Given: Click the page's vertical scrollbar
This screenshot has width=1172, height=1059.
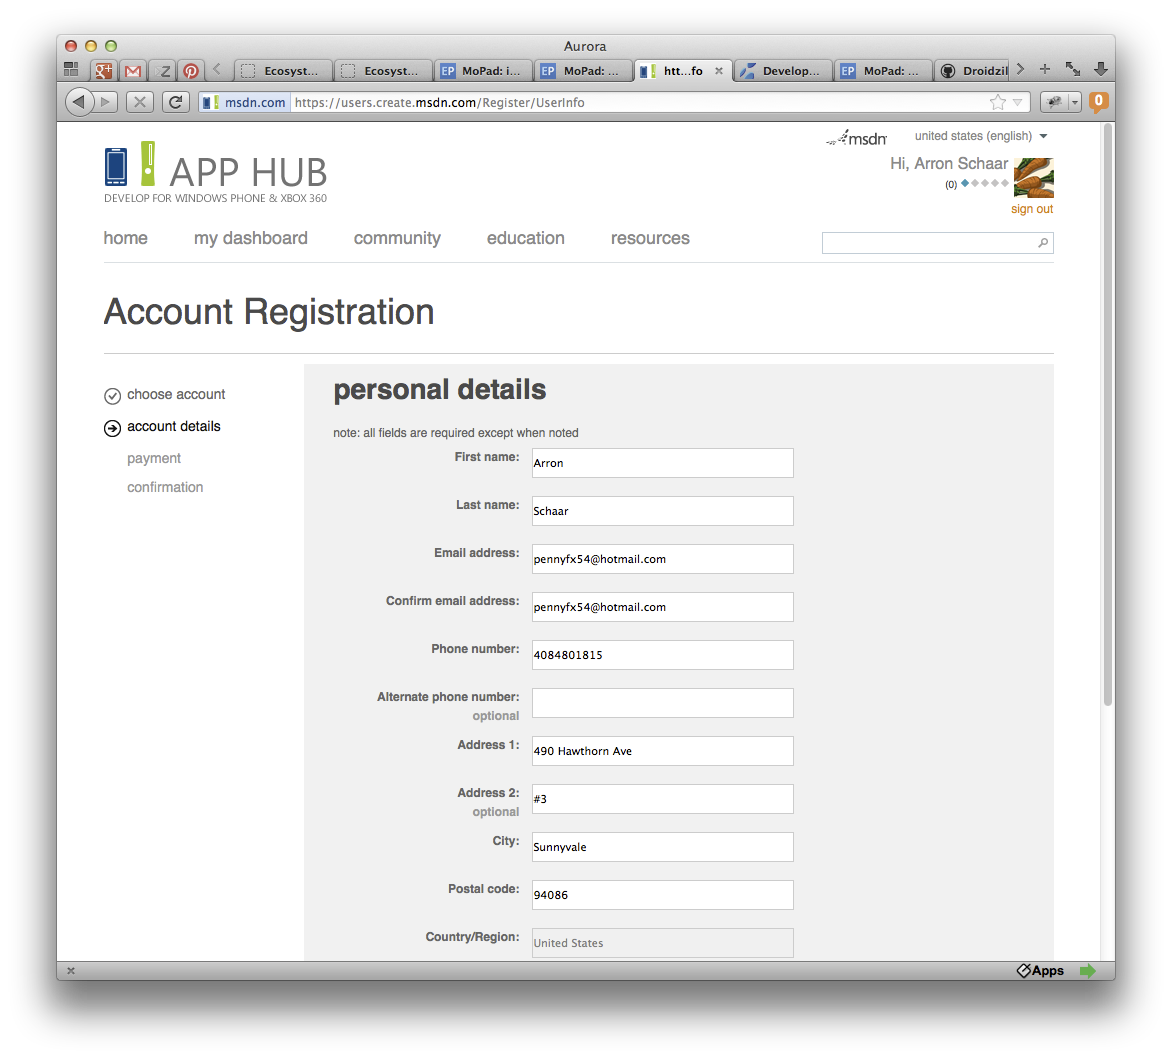Looking at the screenshot, I should pos(1108,415).
